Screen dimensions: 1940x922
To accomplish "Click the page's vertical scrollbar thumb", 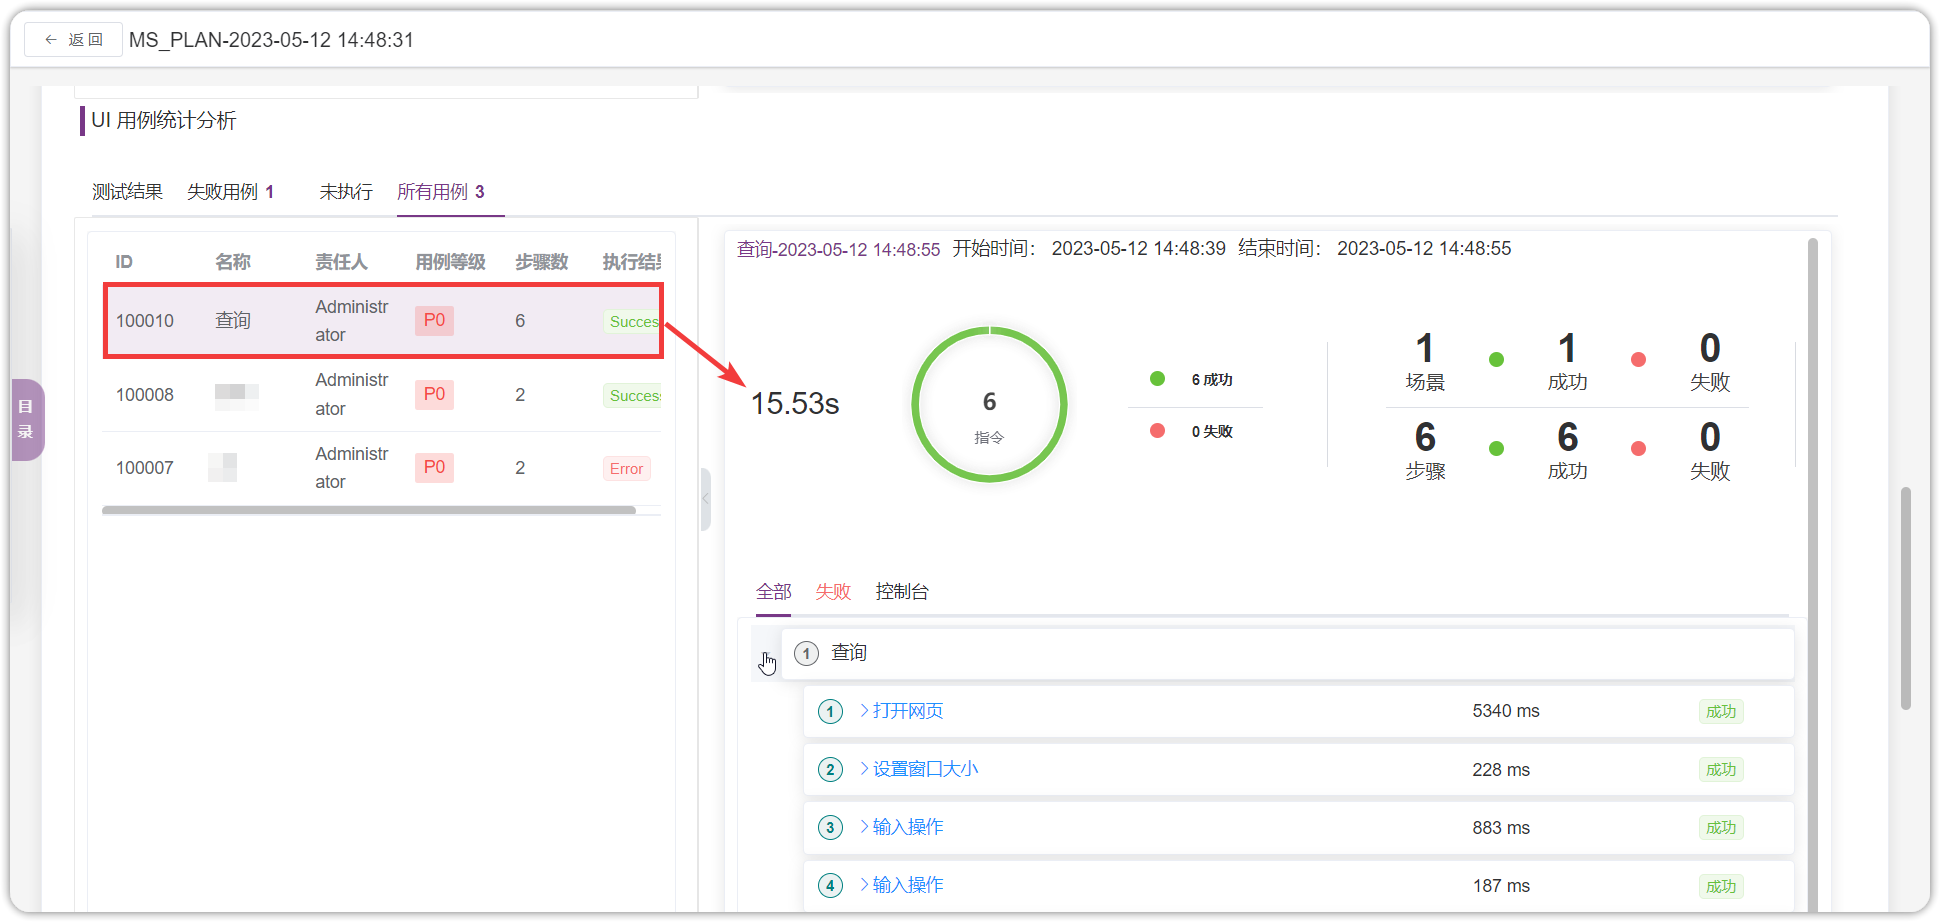I will pos(1906,598).
